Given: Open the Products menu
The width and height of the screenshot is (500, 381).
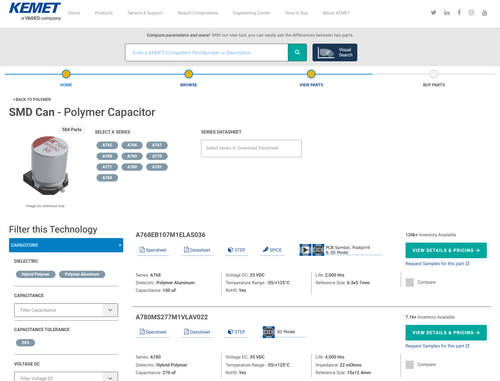Looking at the screenshot, I should 104,13.
